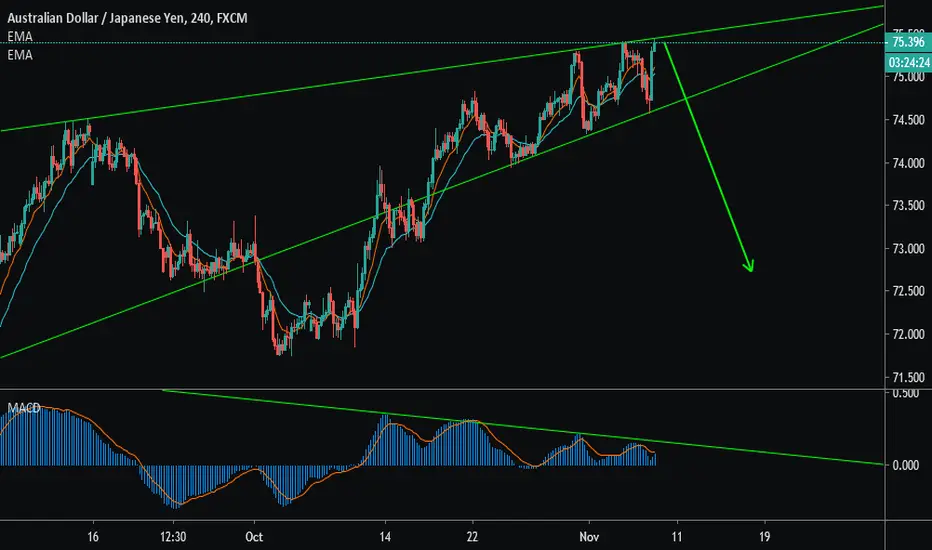Click the Australian Dollar / Japanese Yen chart title
The image size is (932, 550).
click(127, 18)
